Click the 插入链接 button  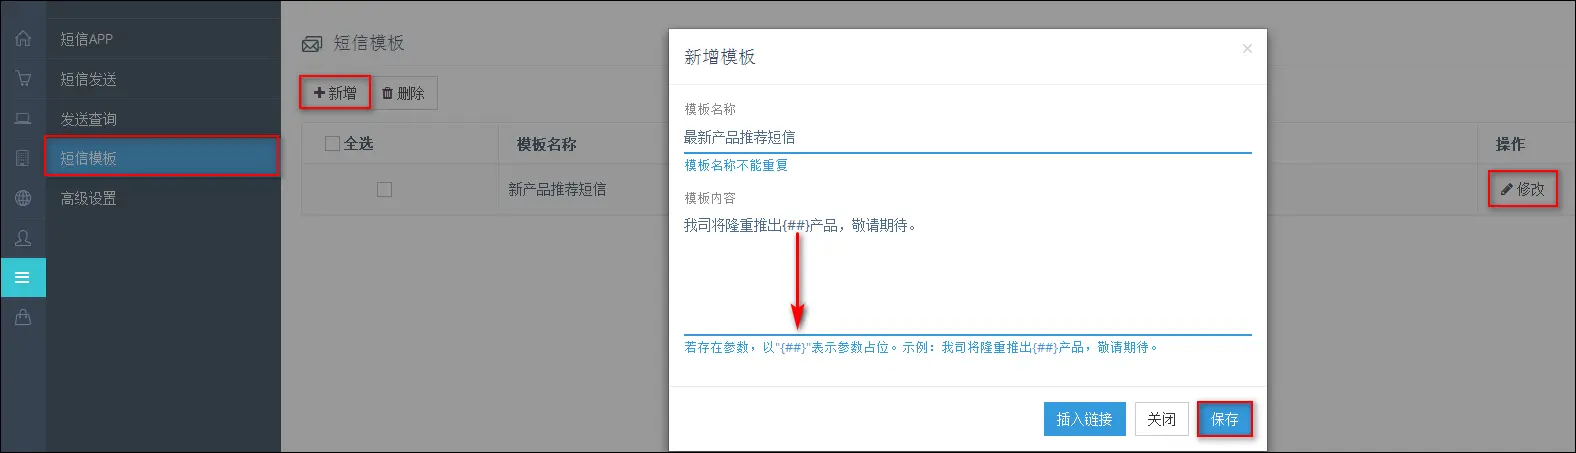1084,419
